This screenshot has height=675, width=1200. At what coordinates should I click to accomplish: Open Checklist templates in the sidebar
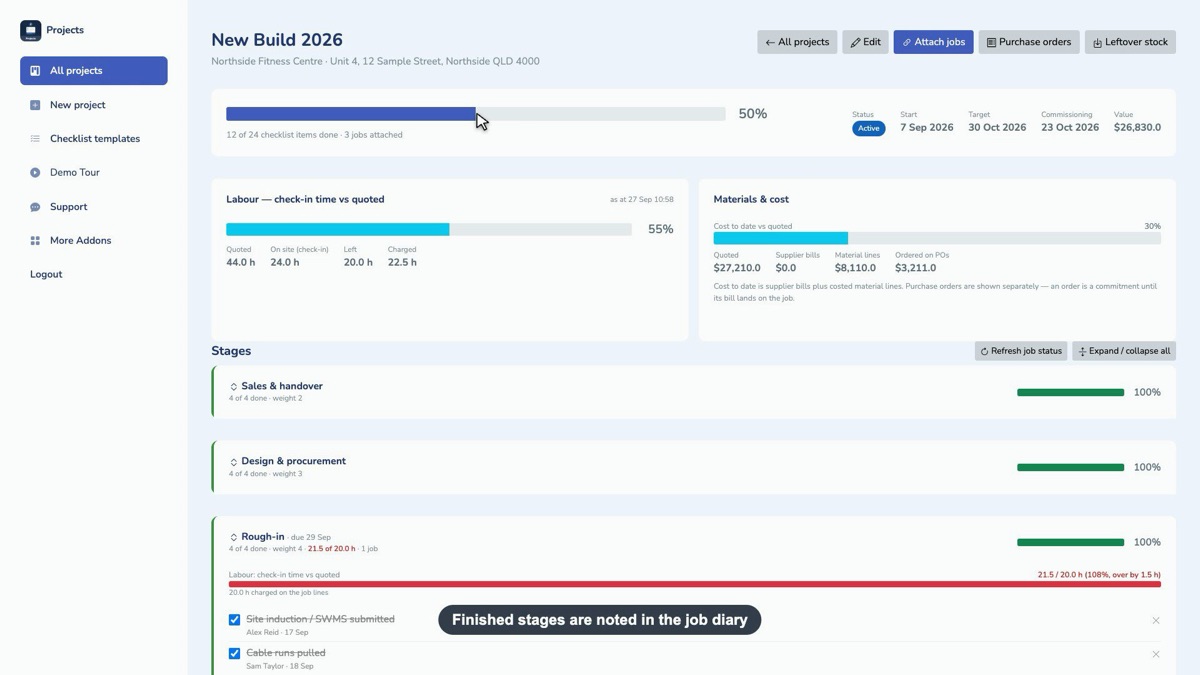click(94, 139)
